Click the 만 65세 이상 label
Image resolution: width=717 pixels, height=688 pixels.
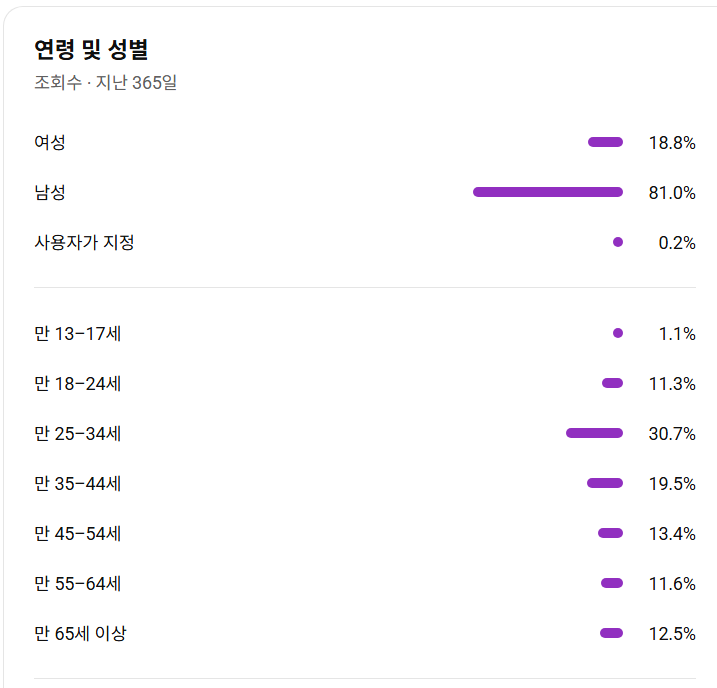[x=80, y=634]
